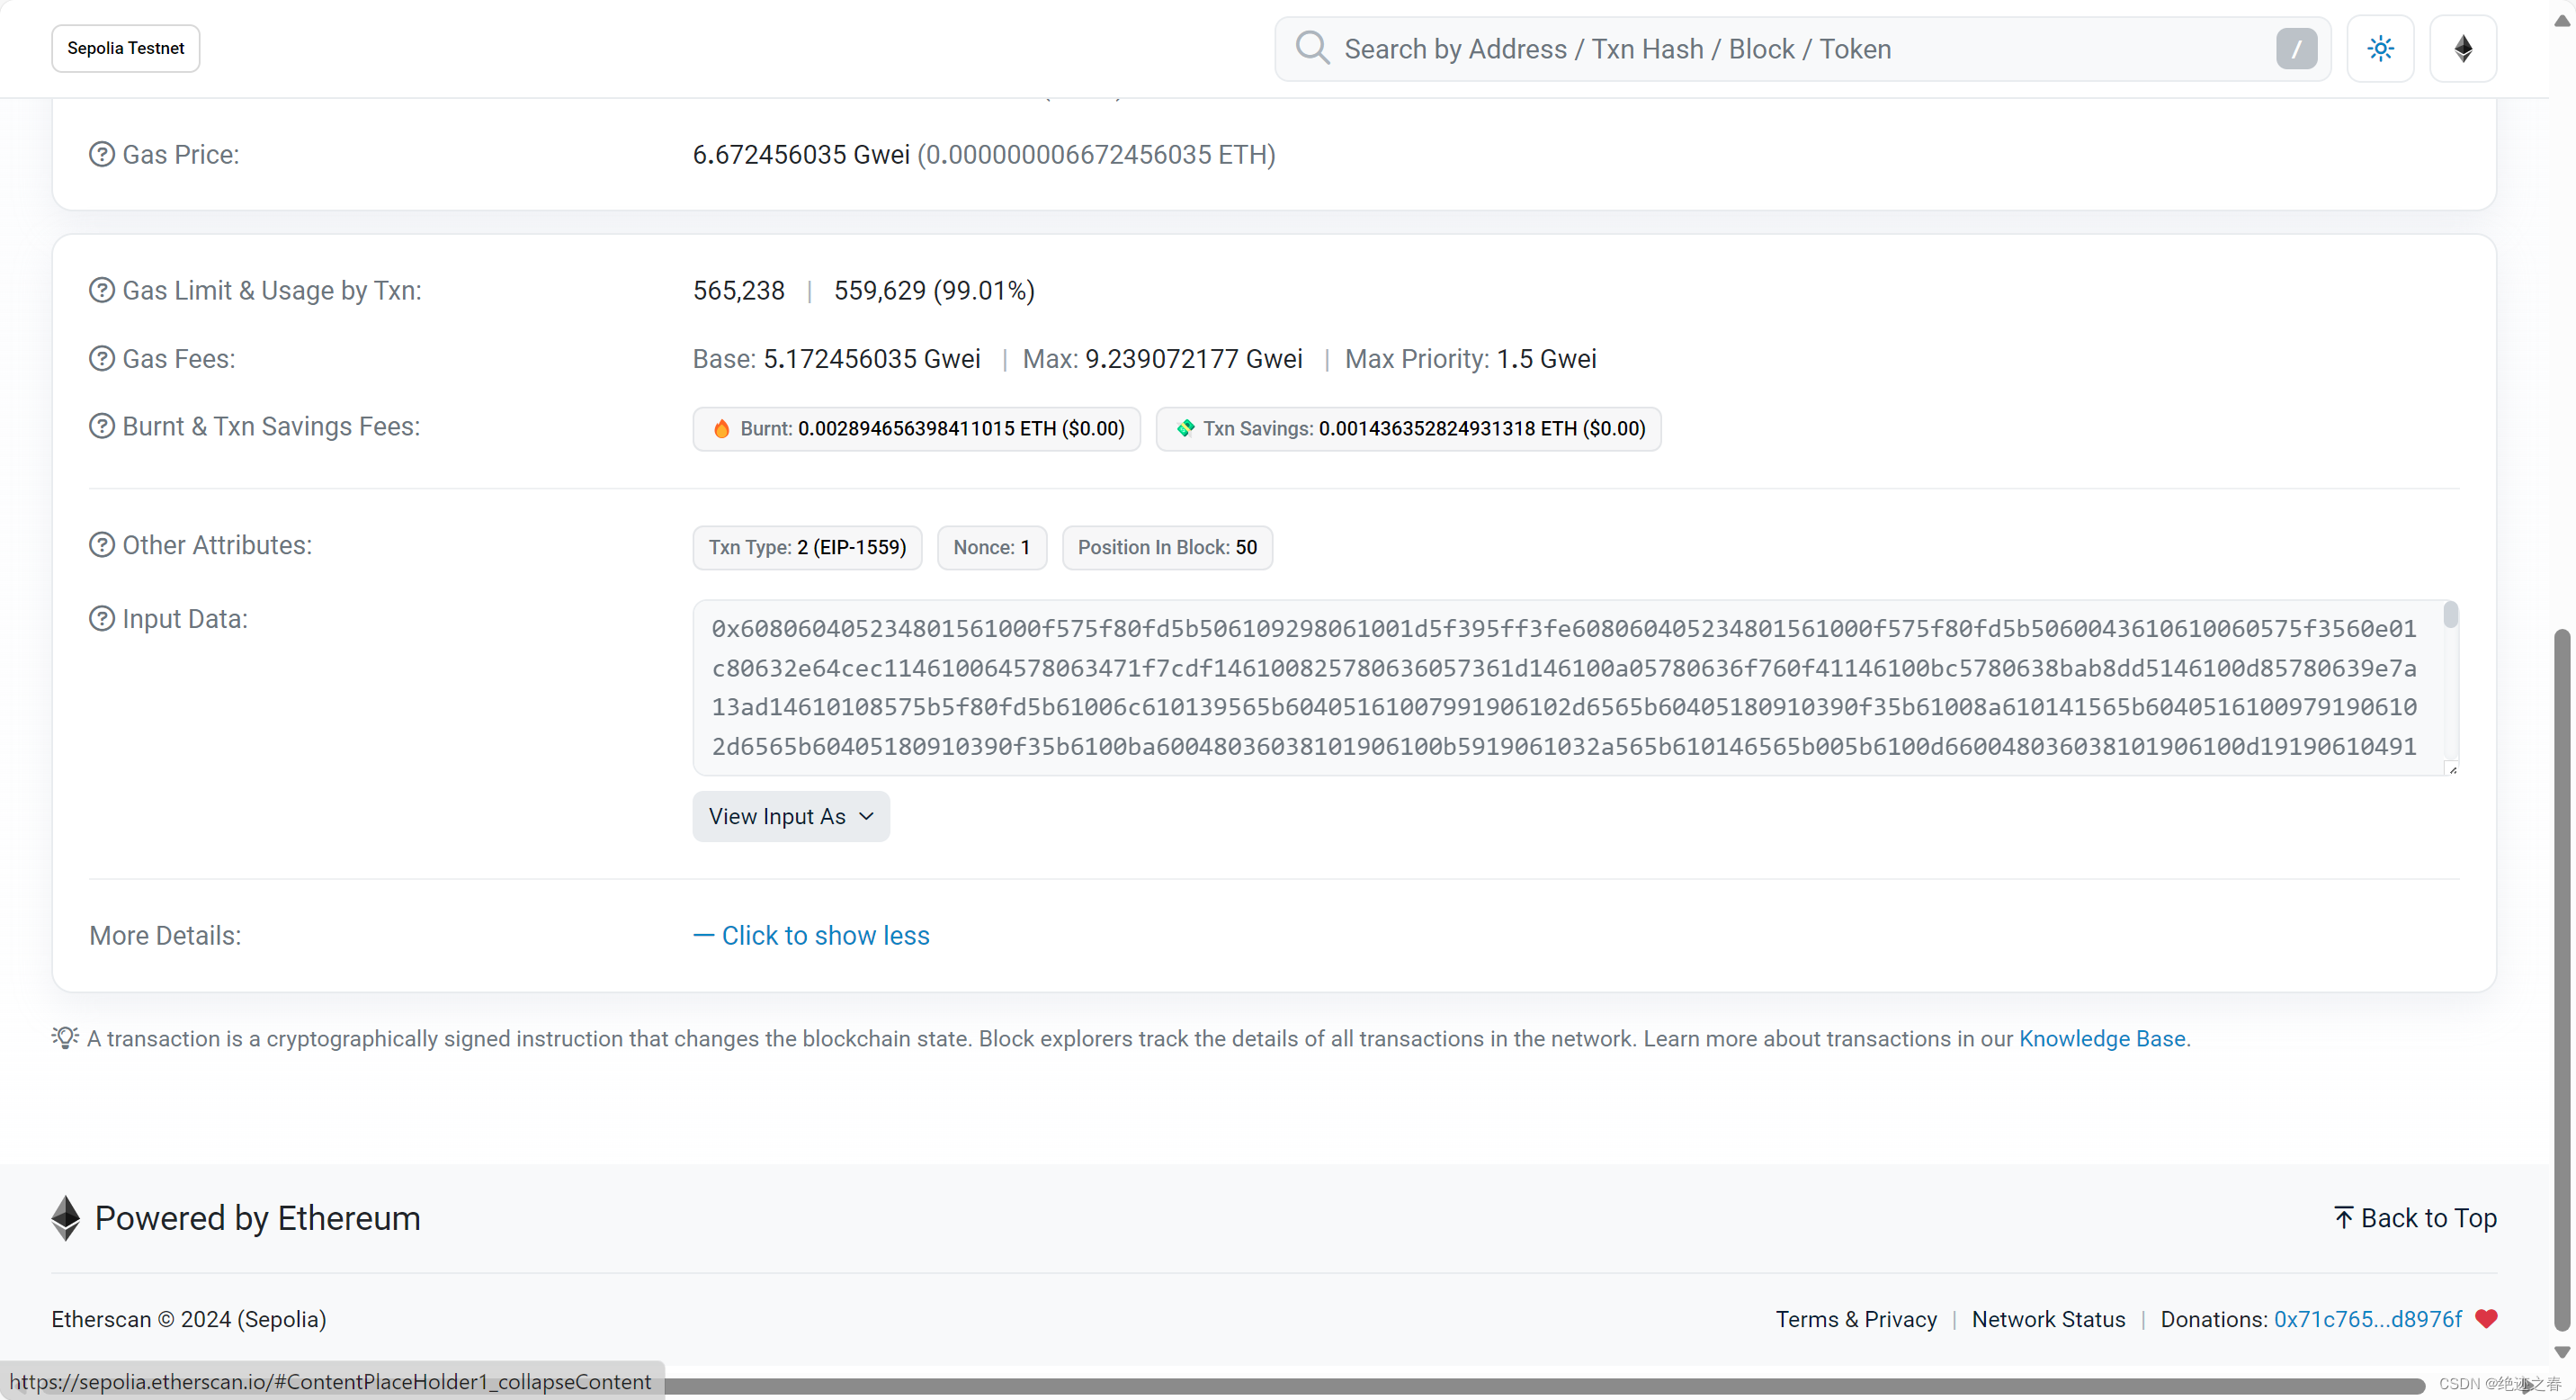Open help icon beside Gas Fees
2576x1400 pixels.
[x=102, y=358]
